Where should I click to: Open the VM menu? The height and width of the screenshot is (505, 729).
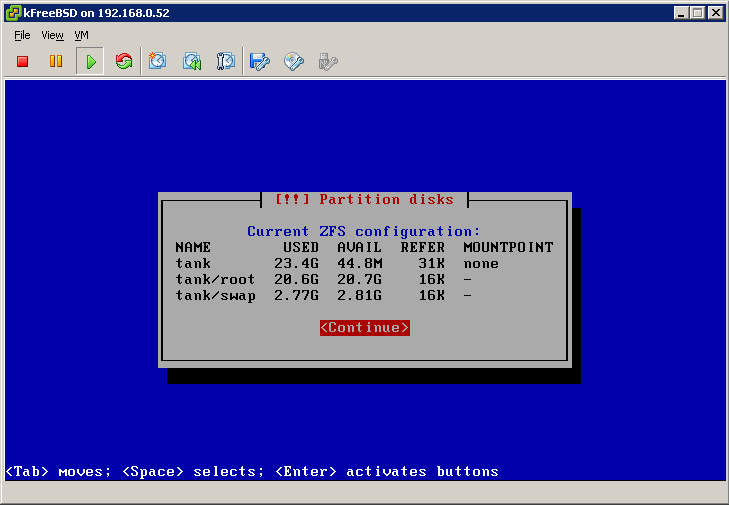(x=81, y=35)
